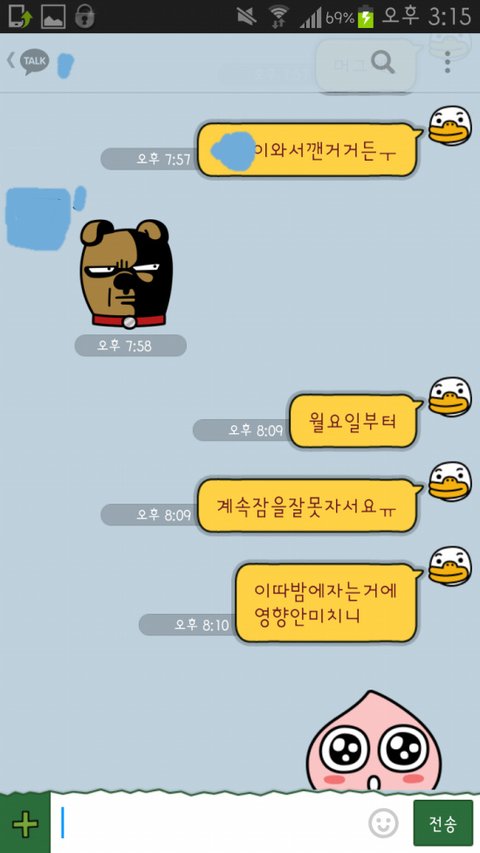480x853 pixels.
Task: Select the 이와서깬거거든 message bubble
Action: click(x=307, y=150)
